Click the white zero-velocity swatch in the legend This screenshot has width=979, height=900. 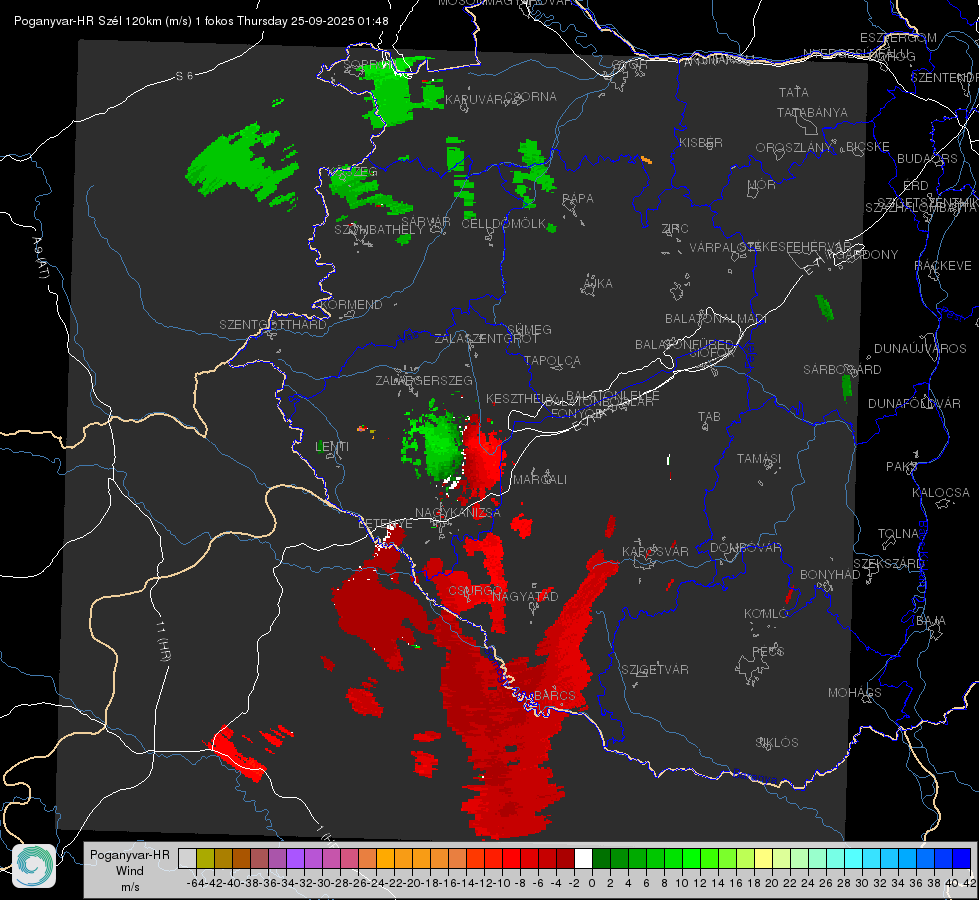pyautogui.click(x=583, y=858)
